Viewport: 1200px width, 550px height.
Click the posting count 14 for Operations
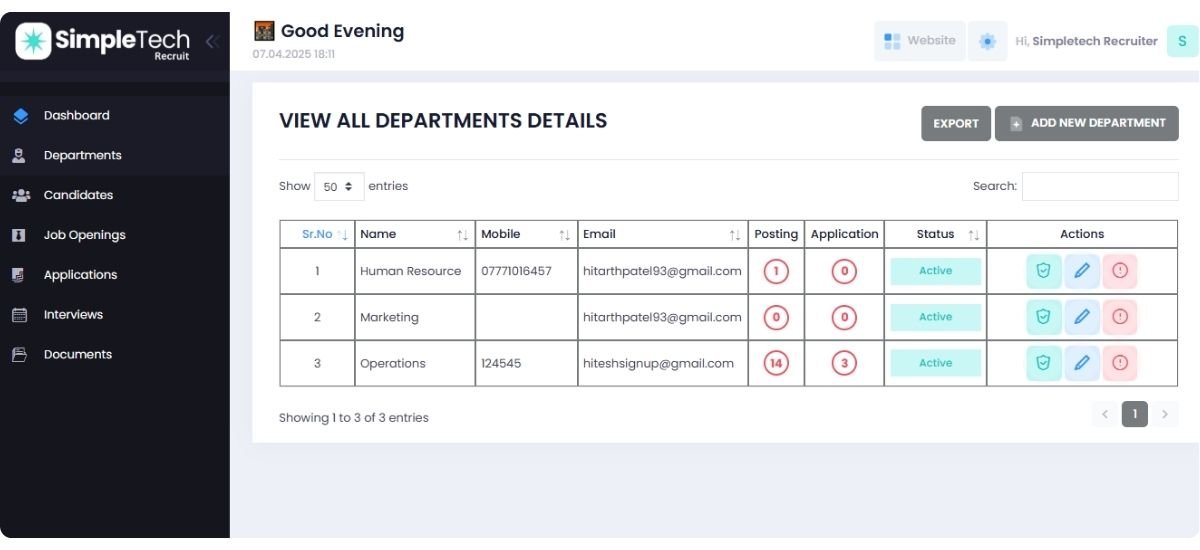(x=776, y=363)
